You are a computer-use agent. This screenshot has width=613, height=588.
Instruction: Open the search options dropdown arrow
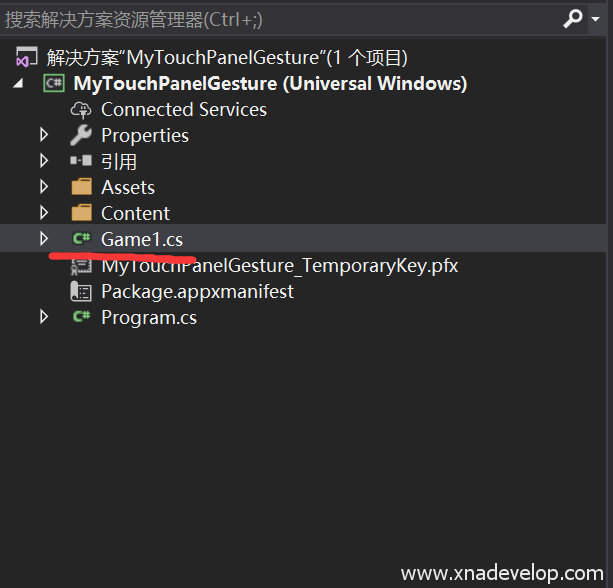click(x=594, y=19)
